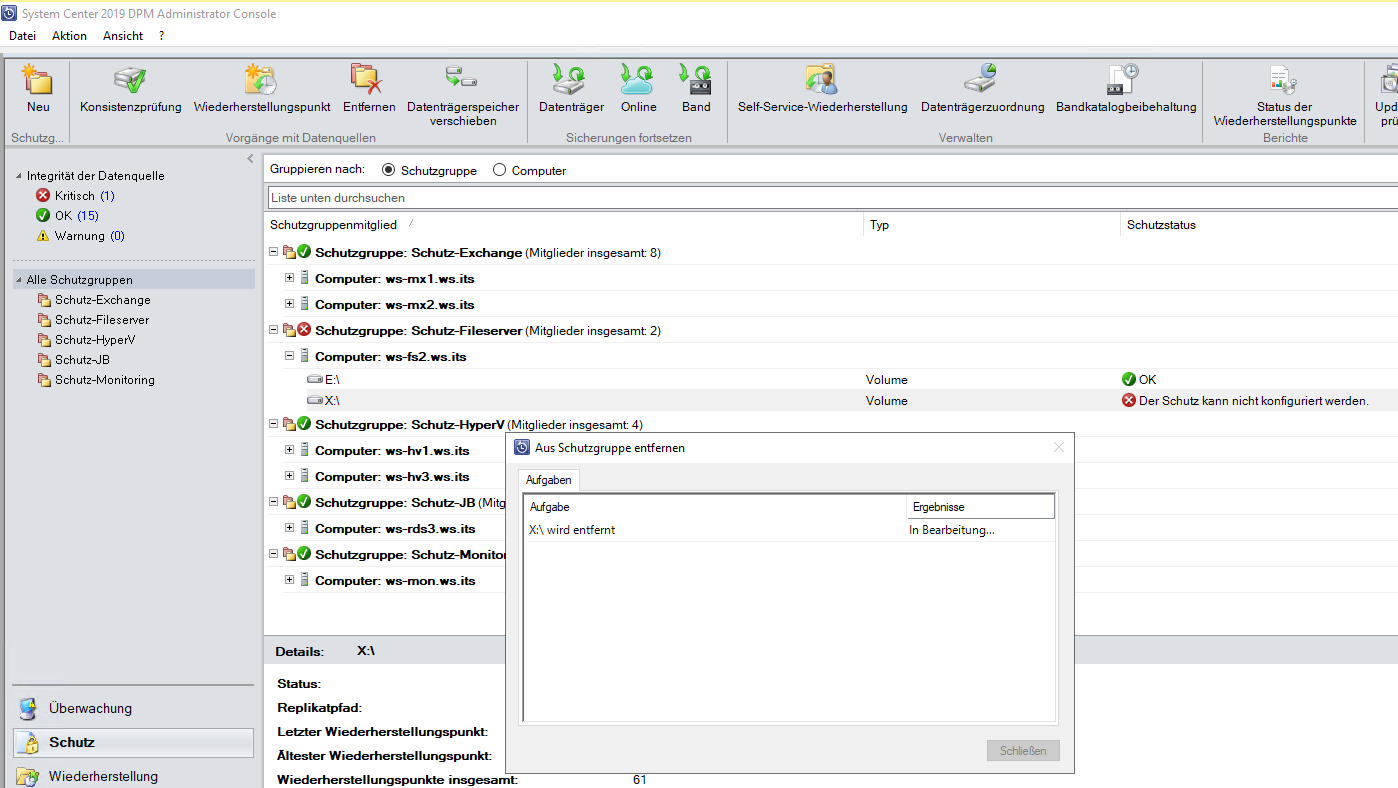Click the Wiederherstellung navigation icon
The image size is (1398, 788).
pos(28,776)
